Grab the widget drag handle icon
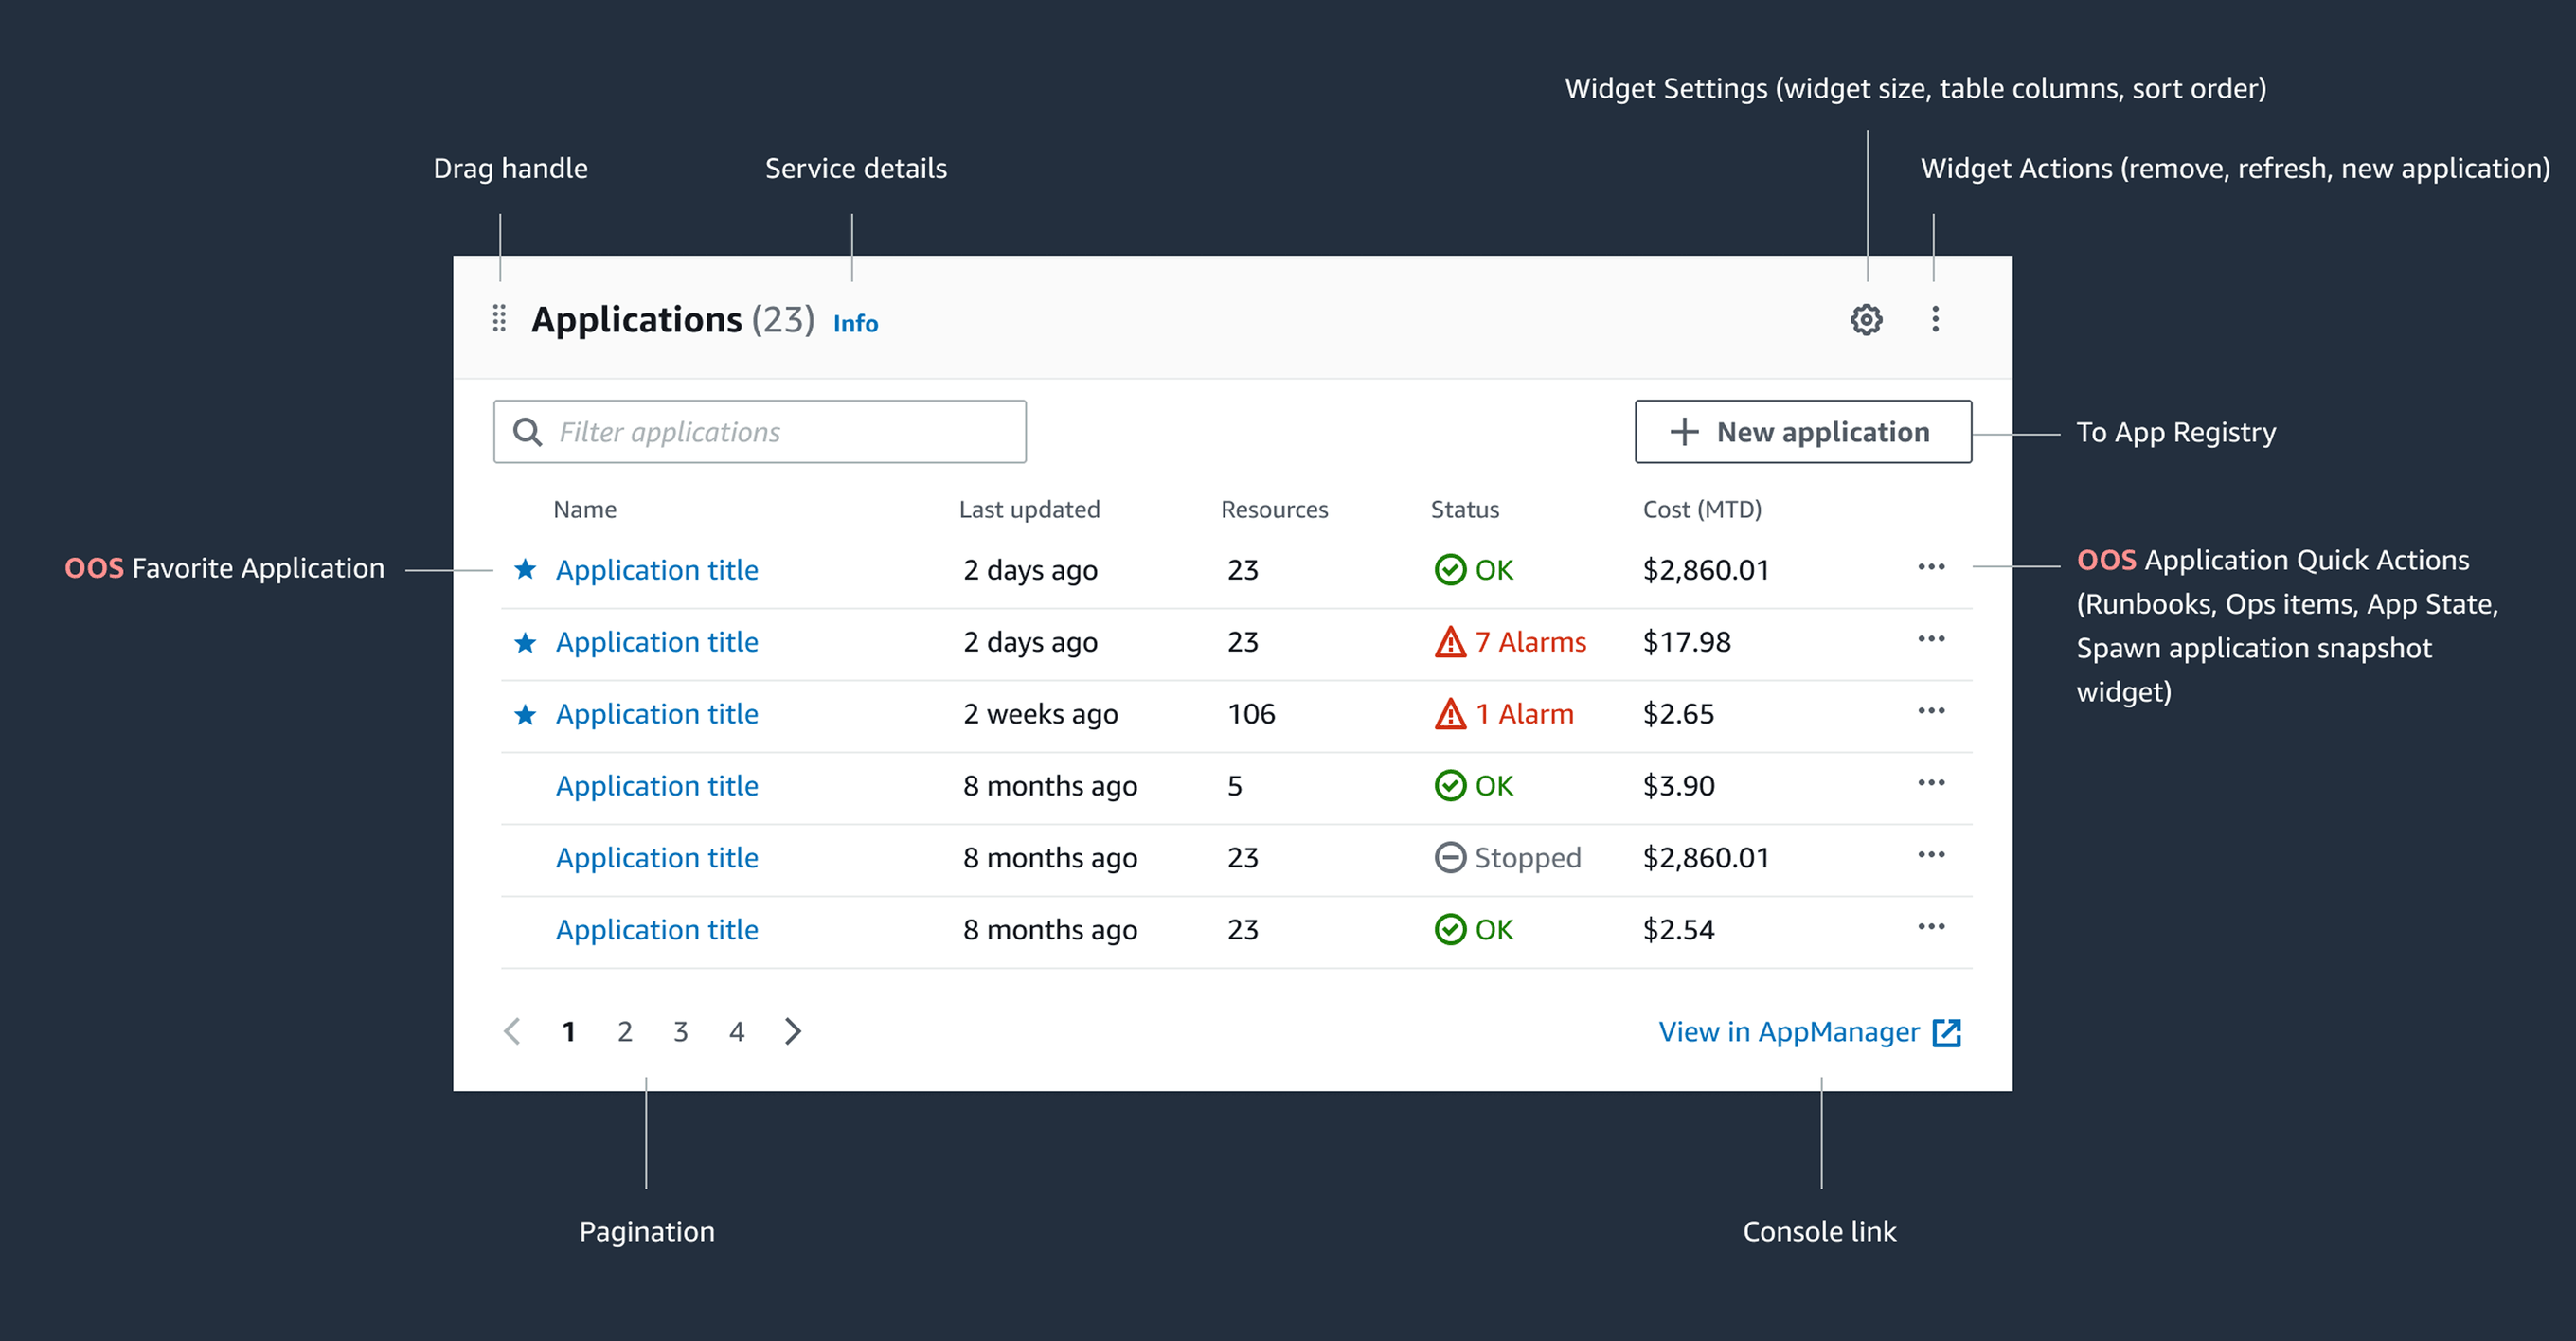Viewport: 2576px width, 1341px height. coord(499,319)
